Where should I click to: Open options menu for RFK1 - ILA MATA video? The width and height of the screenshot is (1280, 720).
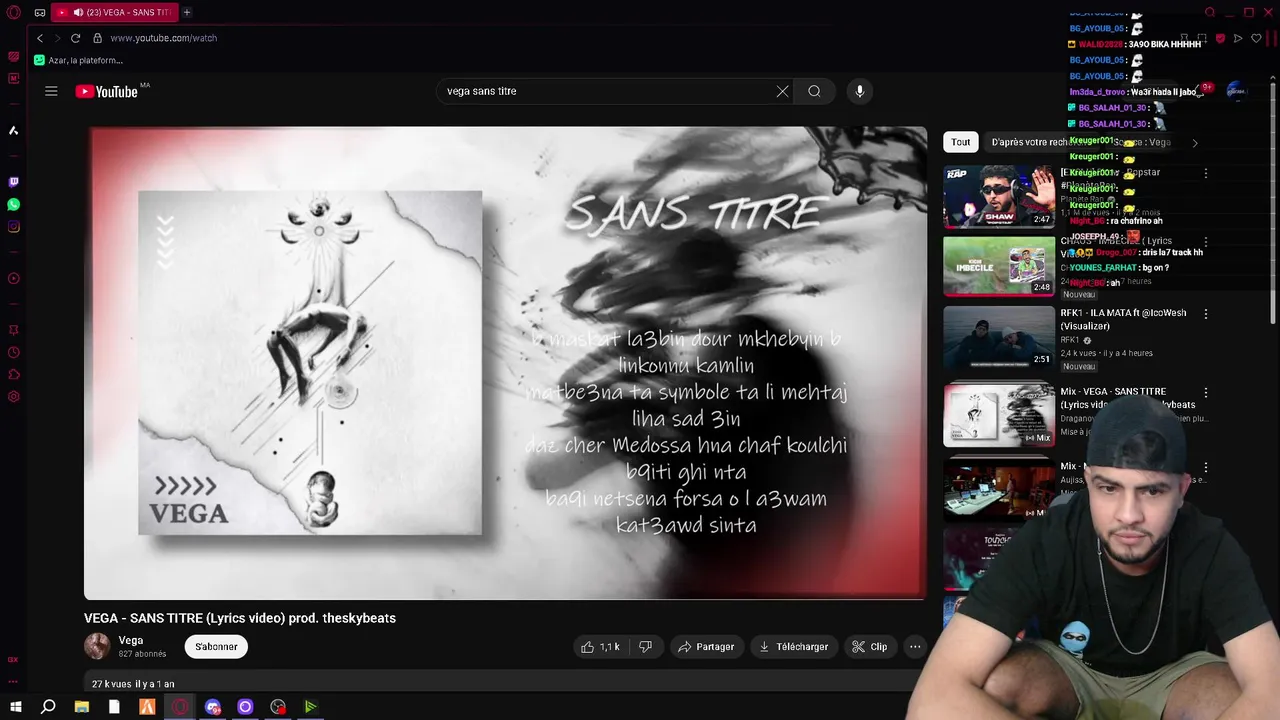tap(1206, 314)
